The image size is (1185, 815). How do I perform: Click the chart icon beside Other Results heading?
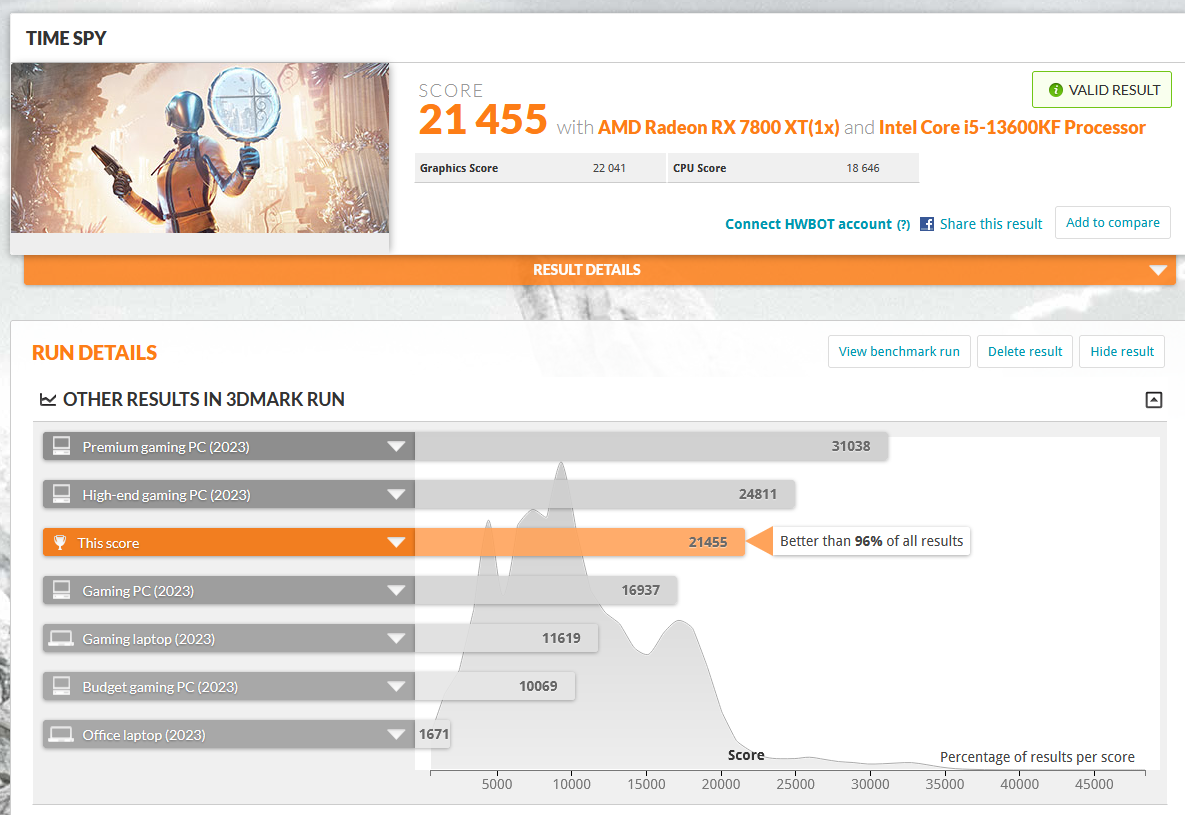48,399
